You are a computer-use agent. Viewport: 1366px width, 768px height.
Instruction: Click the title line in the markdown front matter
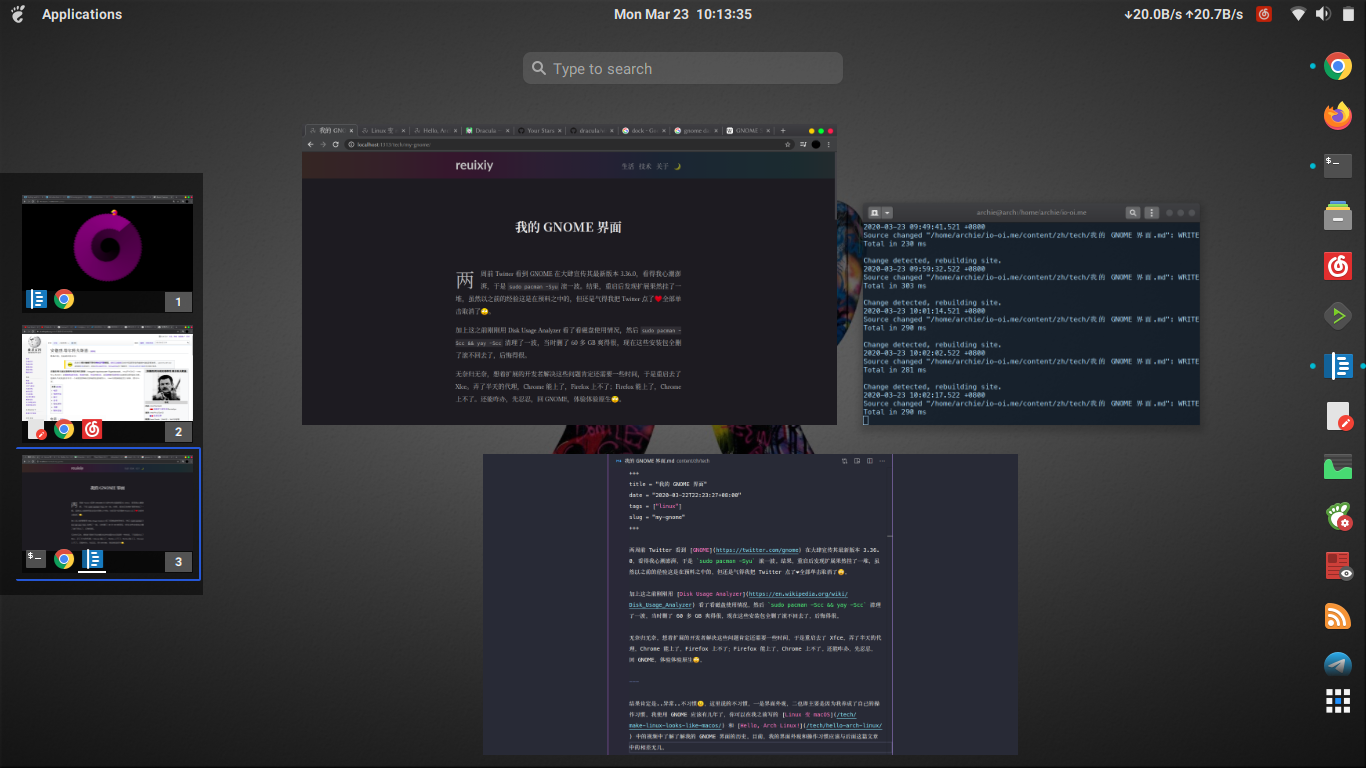(668, 484)
